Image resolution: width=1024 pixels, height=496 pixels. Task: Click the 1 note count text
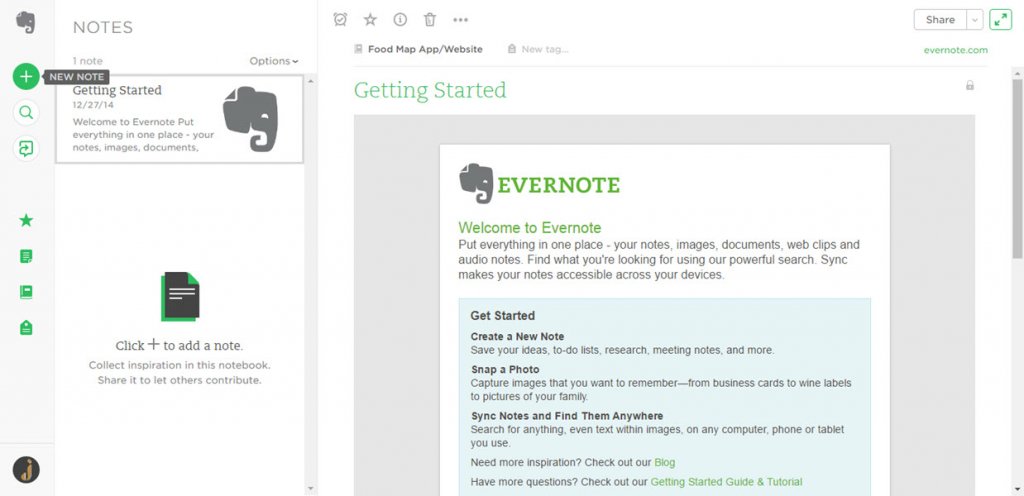88,61
